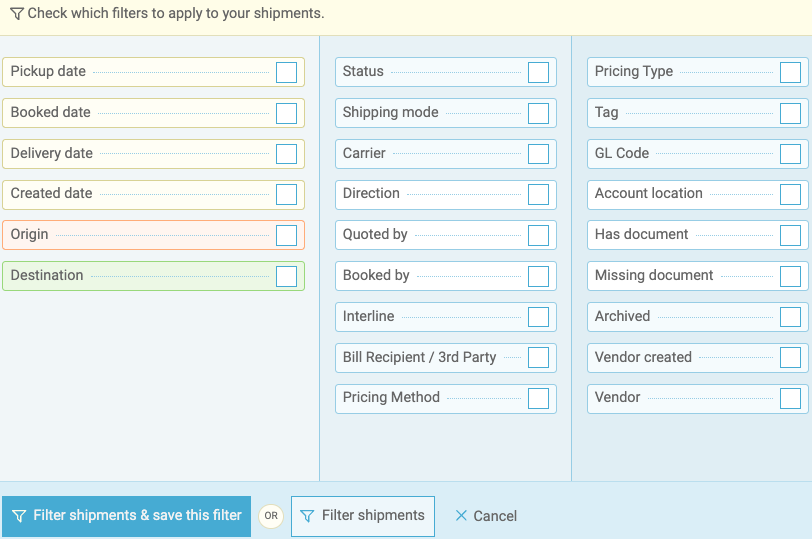Screen dimensions: 812x539
Task: Enable the Destination filter checkbox
Action: pos(286,276)
